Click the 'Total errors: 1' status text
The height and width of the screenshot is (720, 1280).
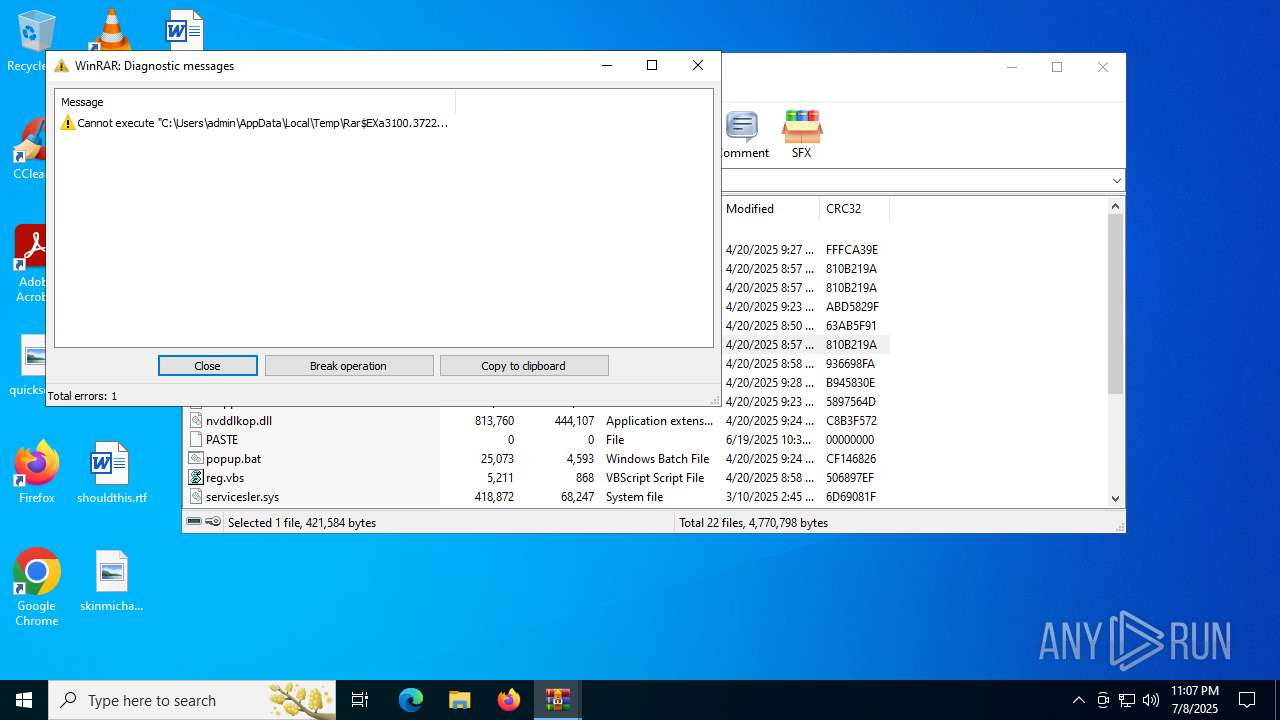[82, 396]
